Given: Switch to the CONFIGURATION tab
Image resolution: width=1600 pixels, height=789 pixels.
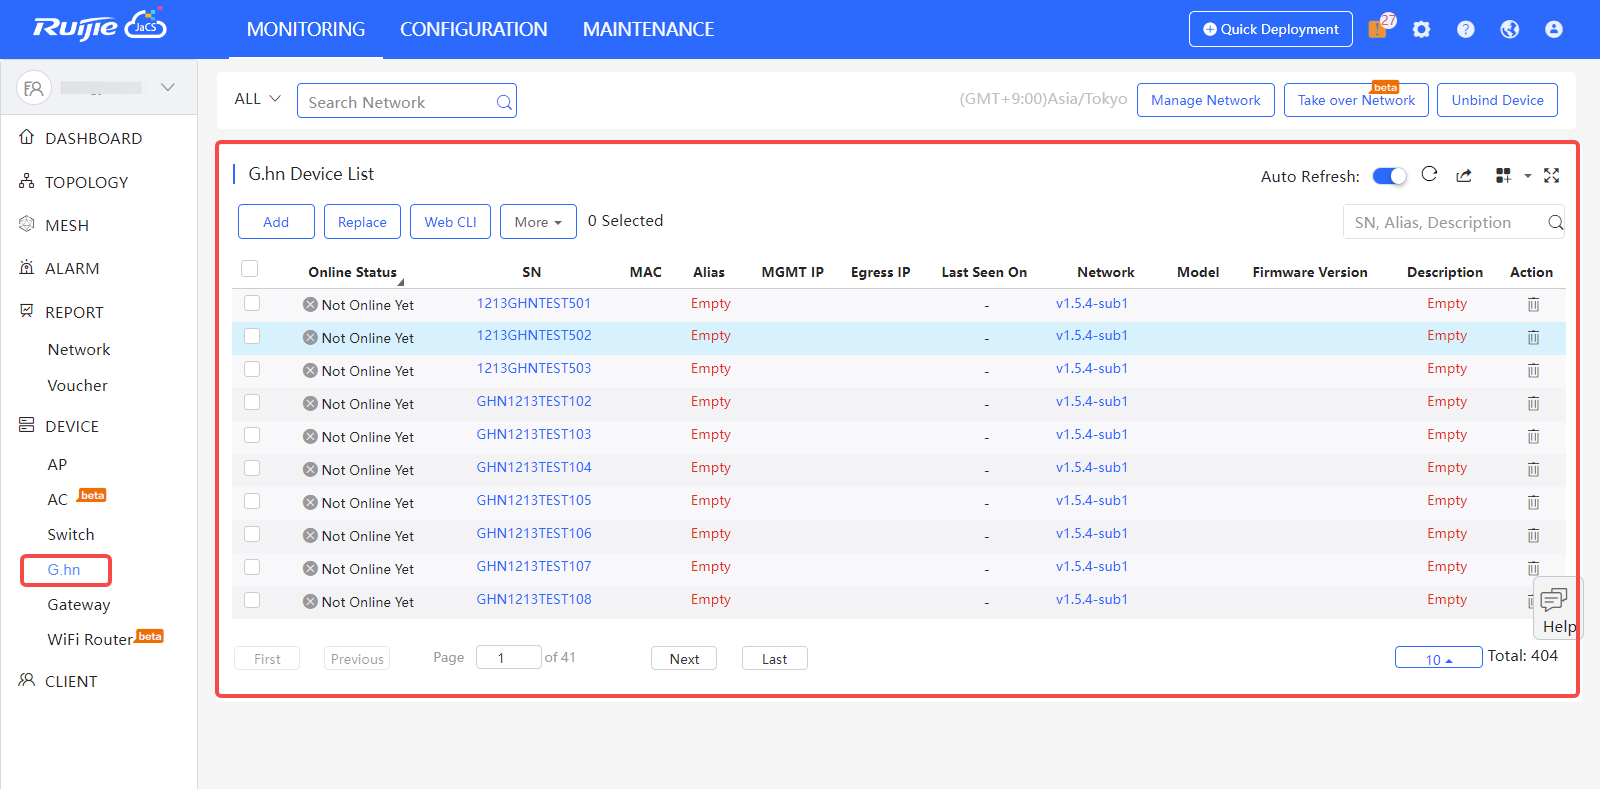Looking at the screenshot, I should click(x=473, y=30).
